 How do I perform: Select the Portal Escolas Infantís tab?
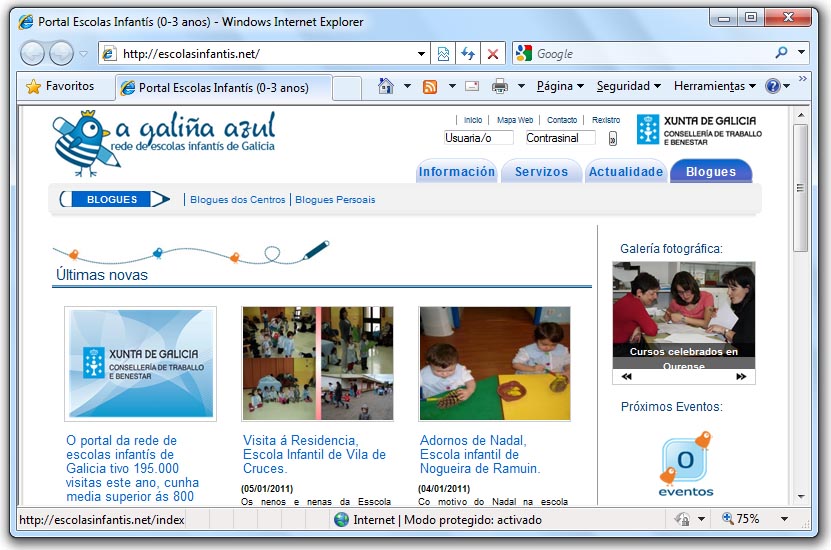tap(223, 87)
